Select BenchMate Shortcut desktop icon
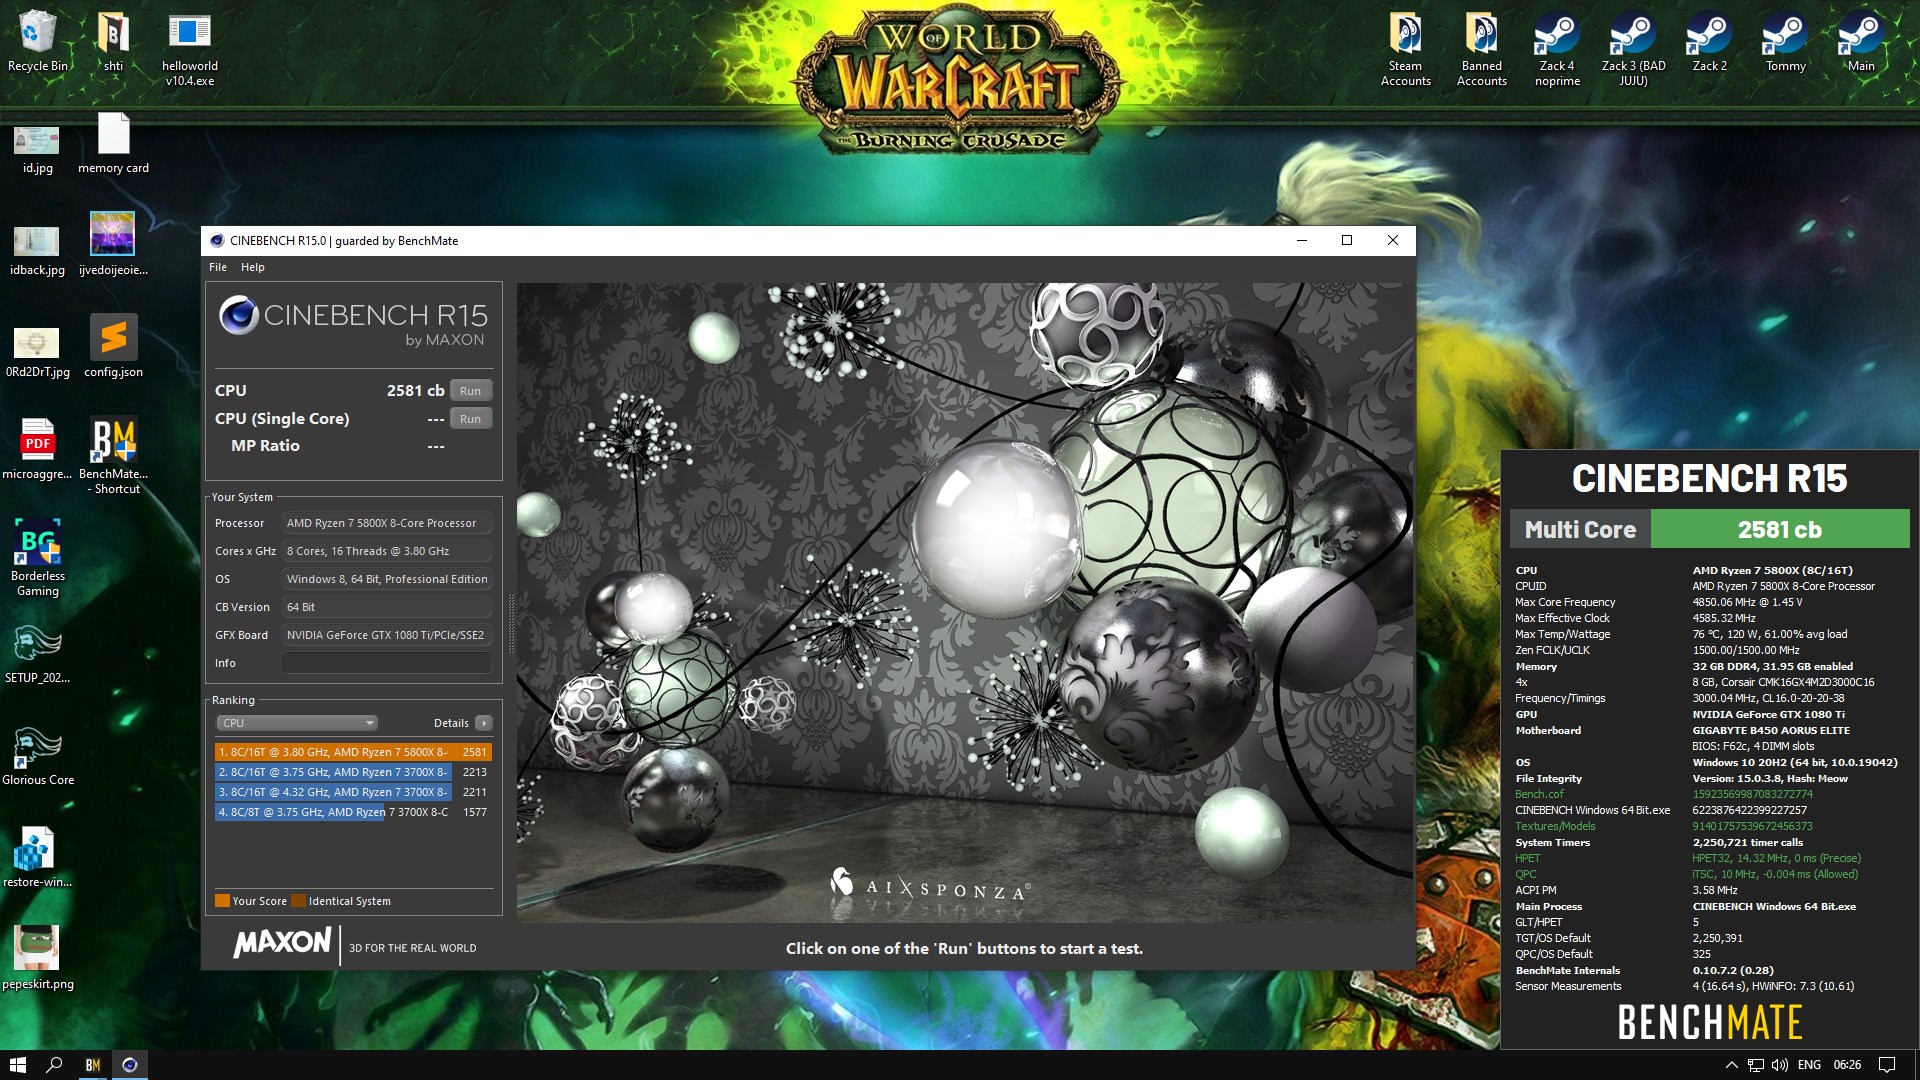The height and width of the screenshot is (1080, 1920). click(x=113, y=455)
